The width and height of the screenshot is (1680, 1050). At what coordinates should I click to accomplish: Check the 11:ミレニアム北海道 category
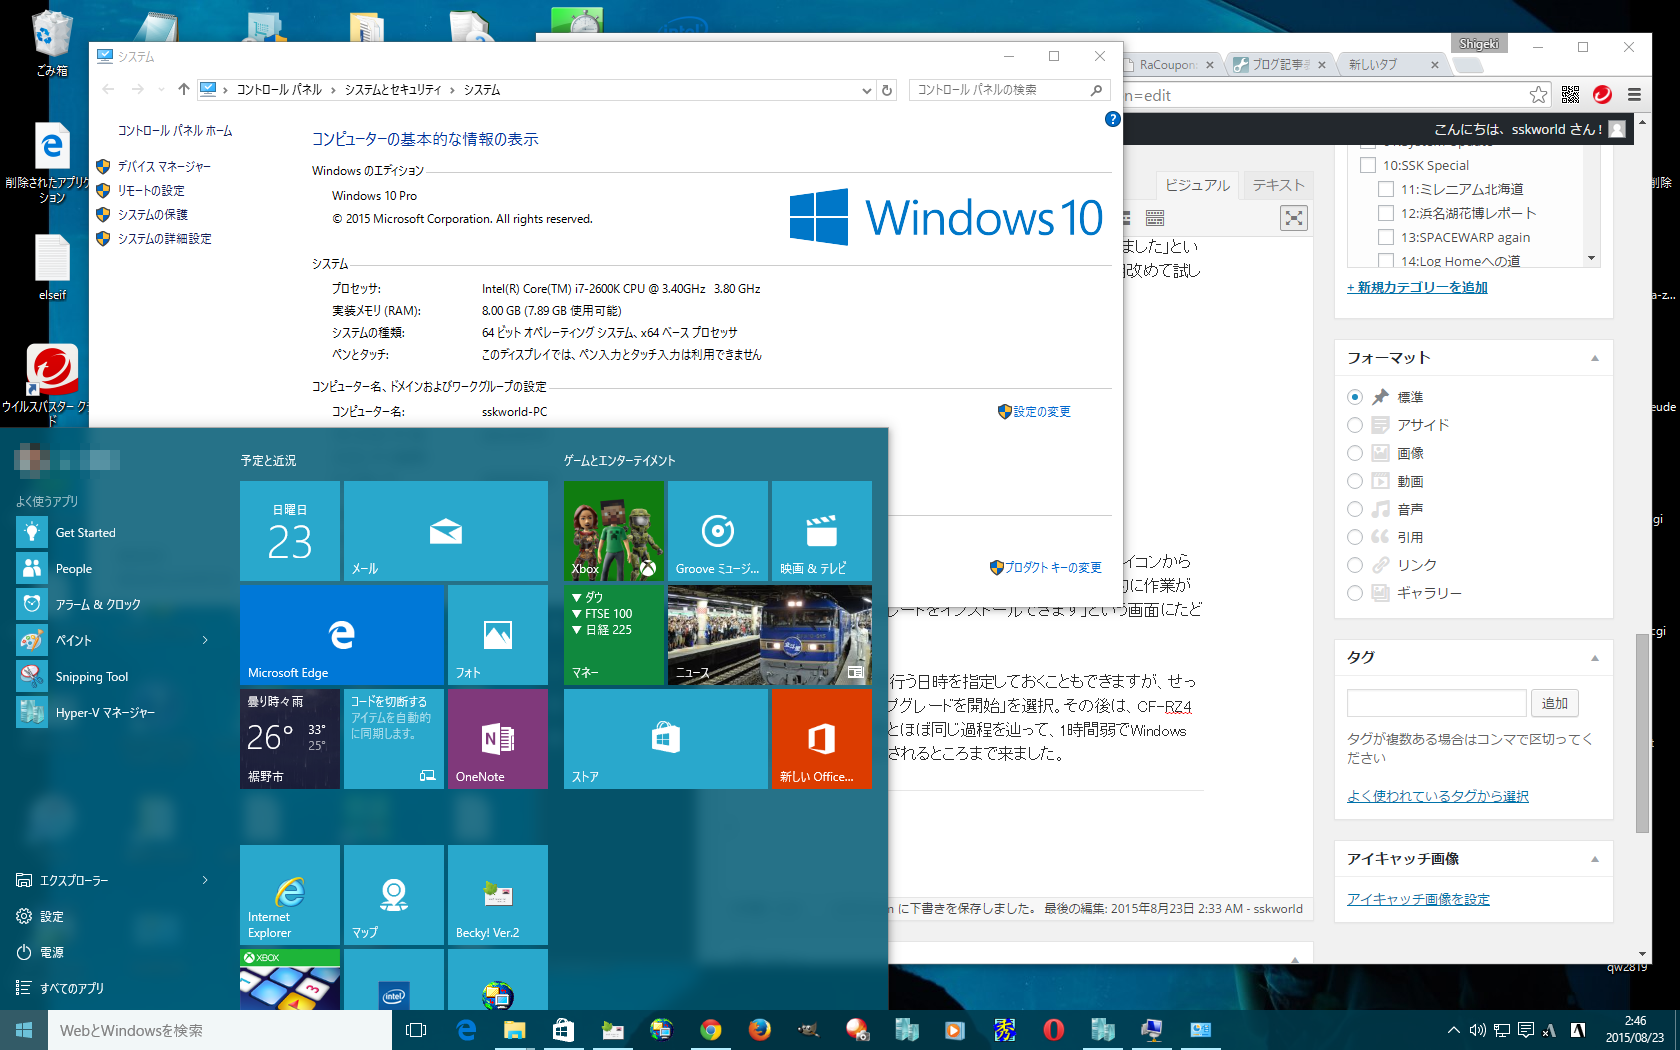[x=1386, y=189]
